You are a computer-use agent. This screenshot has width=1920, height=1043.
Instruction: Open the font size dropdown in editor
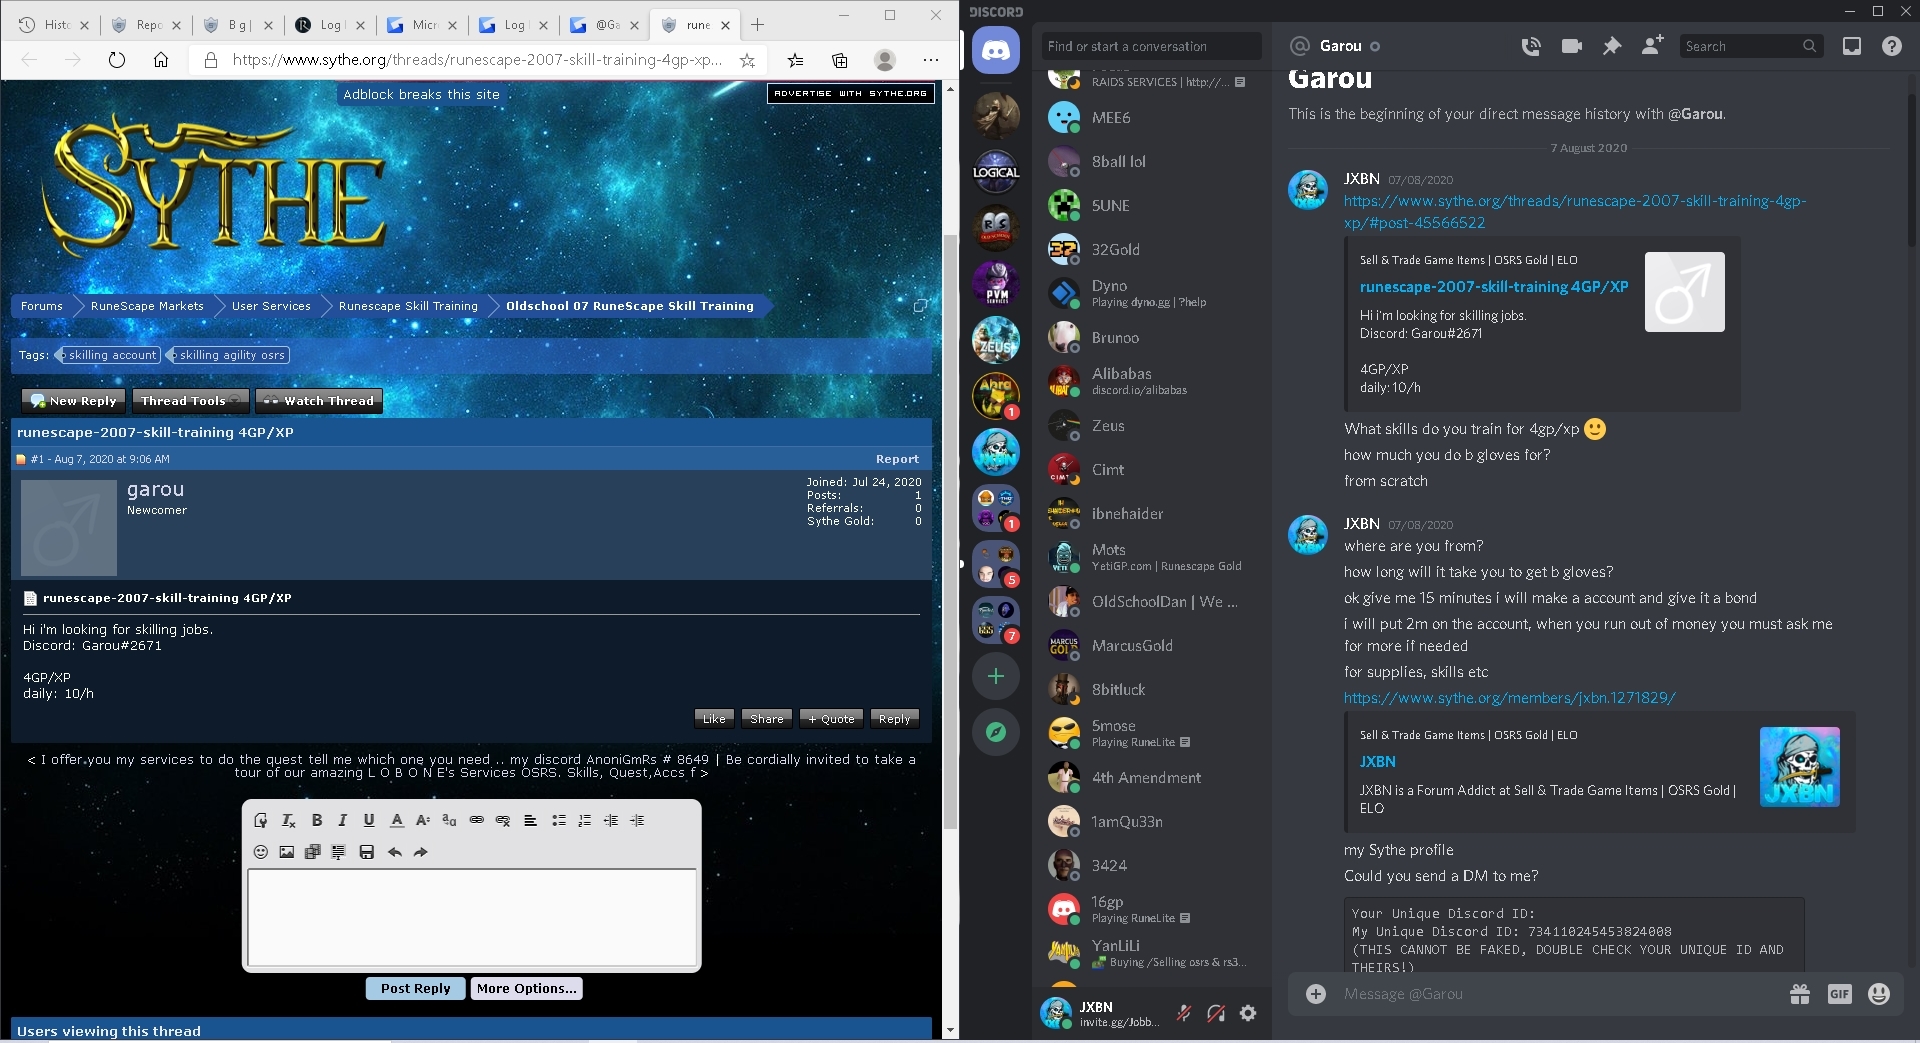click(x=423, y=820)
